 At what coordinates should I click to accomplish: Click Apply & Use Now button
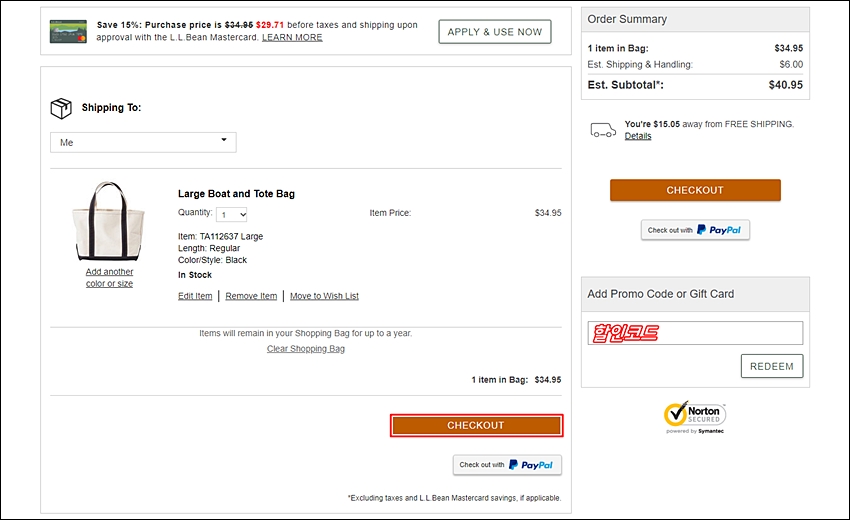tap(495, 32)
